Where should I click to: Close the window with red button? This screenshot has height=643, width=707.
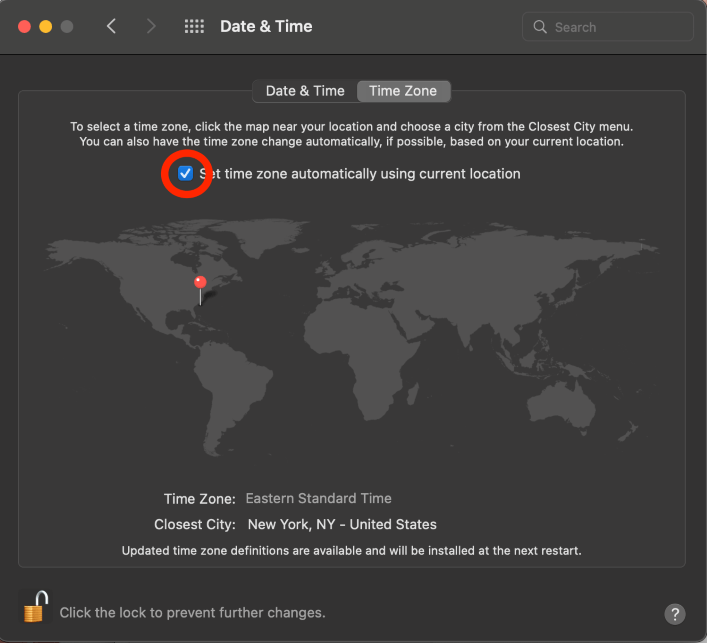(24, 27)
